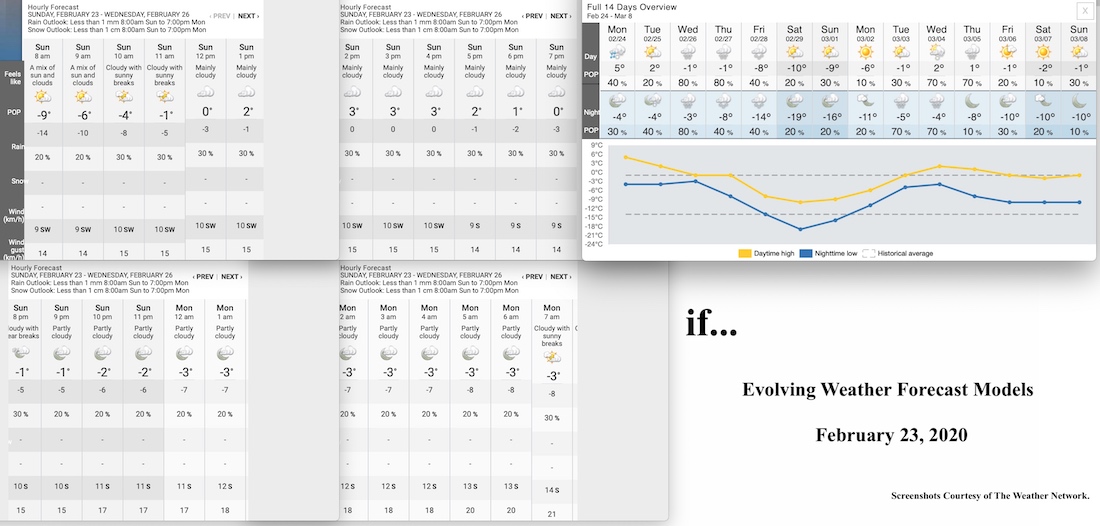Click the dashed Historical average legend swatch
Viewport: 1100px width, 526px height.
pos(867,253)
